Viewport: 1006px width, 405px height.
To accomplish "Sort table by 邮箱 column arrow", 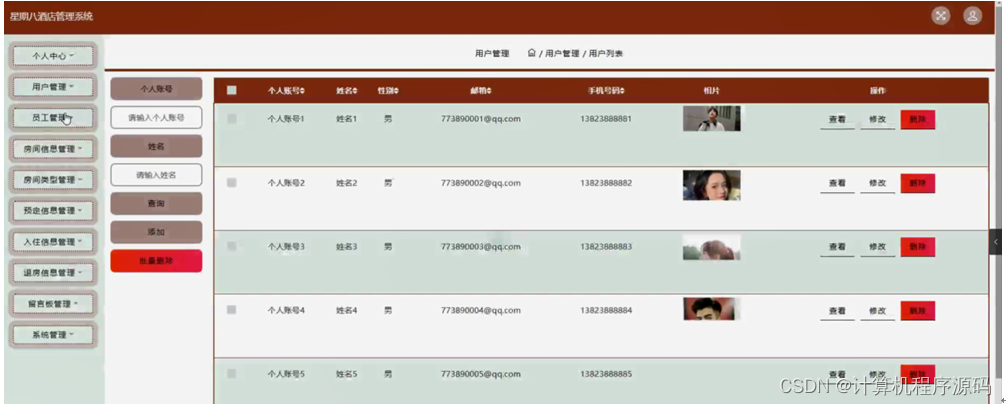I will [x=490, y=91].
